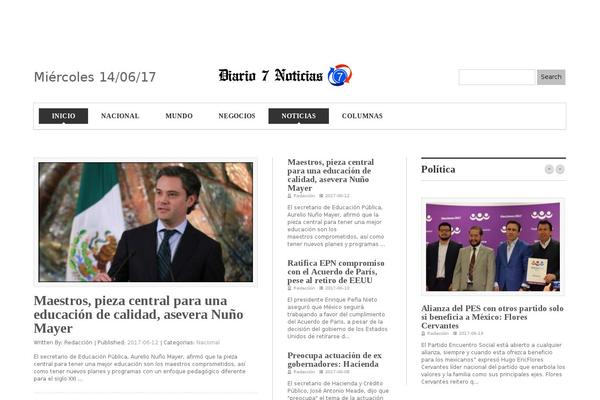600x400 pixels.
Task: Focus the search input field
Action: (x=497, y=77)
